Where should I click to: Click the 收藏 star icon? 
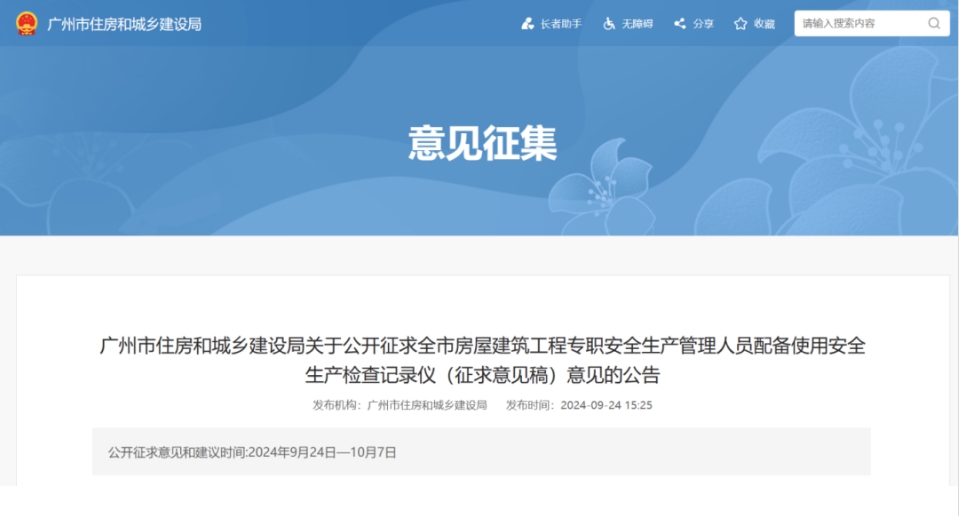pyautogui.click(x=740, y=24)
